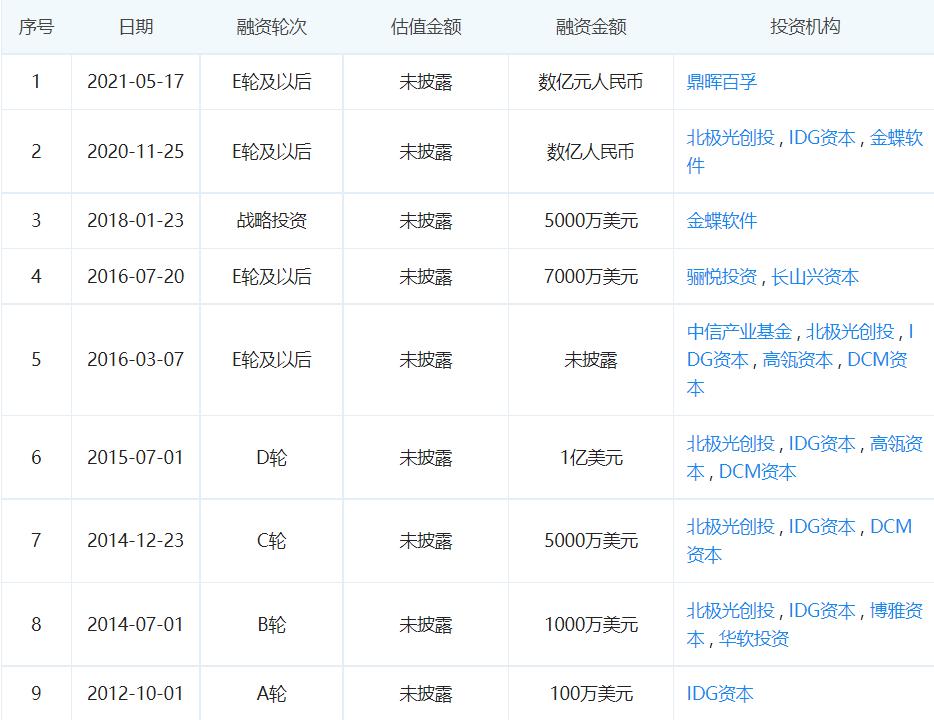Click IDG资本 in the 2020-11-25 row
This screenshot has height=720, width=934.
(x=822, y=138)
